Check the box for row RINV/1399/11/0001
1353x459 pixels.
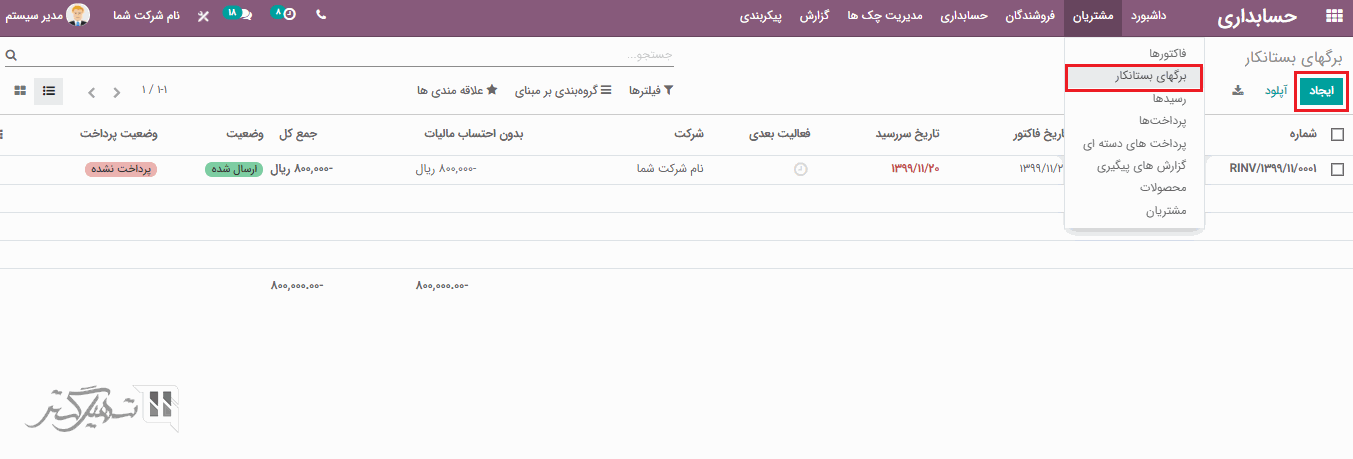click(x=1337, y=169)
